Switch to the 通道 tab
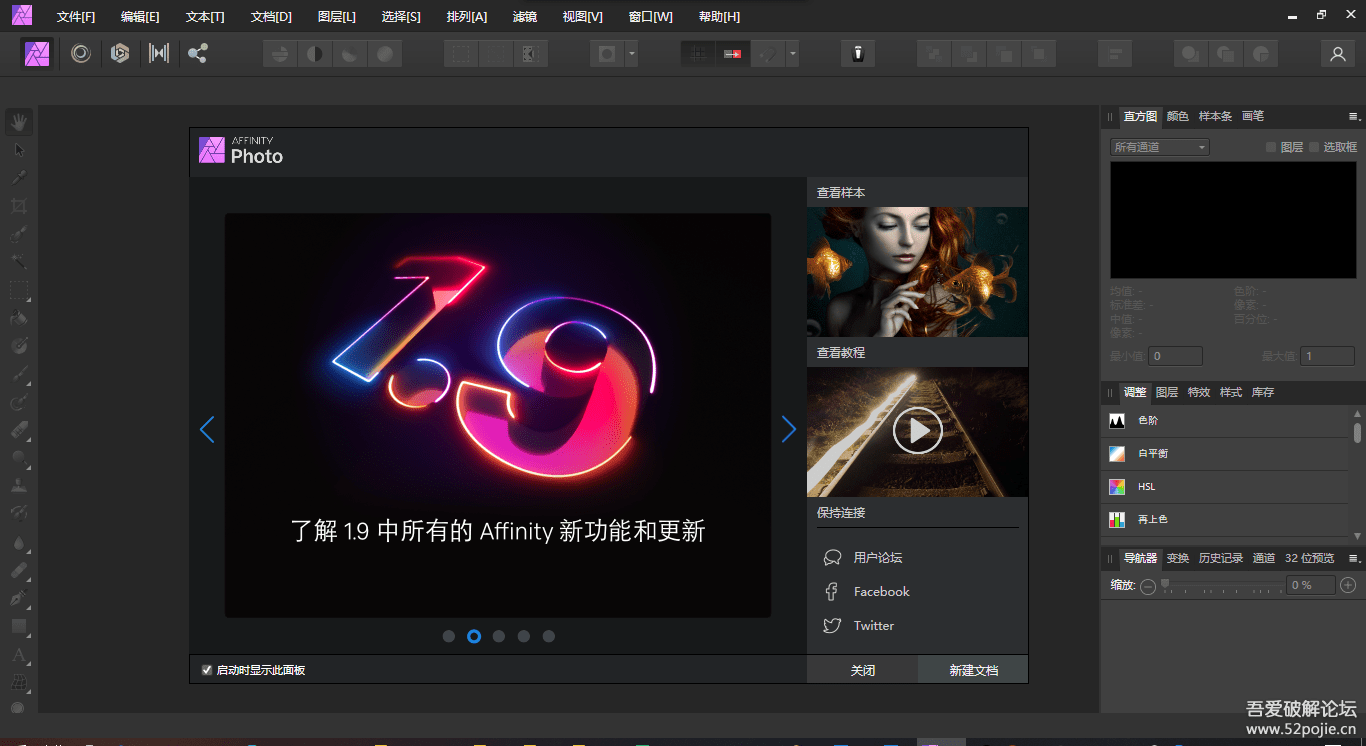Screen dimensions: 1366x746 [1264, 558]
